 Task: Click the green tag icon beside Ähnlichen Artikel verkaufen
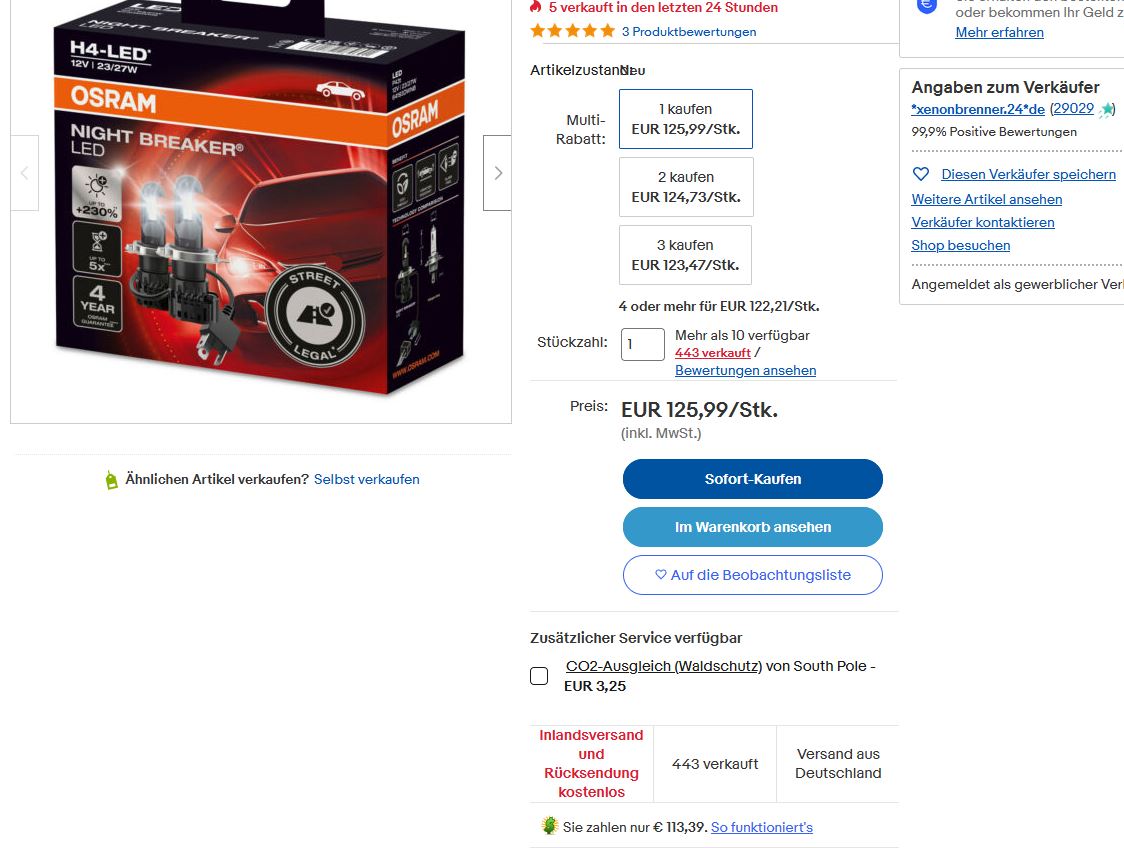click(111, 480)
